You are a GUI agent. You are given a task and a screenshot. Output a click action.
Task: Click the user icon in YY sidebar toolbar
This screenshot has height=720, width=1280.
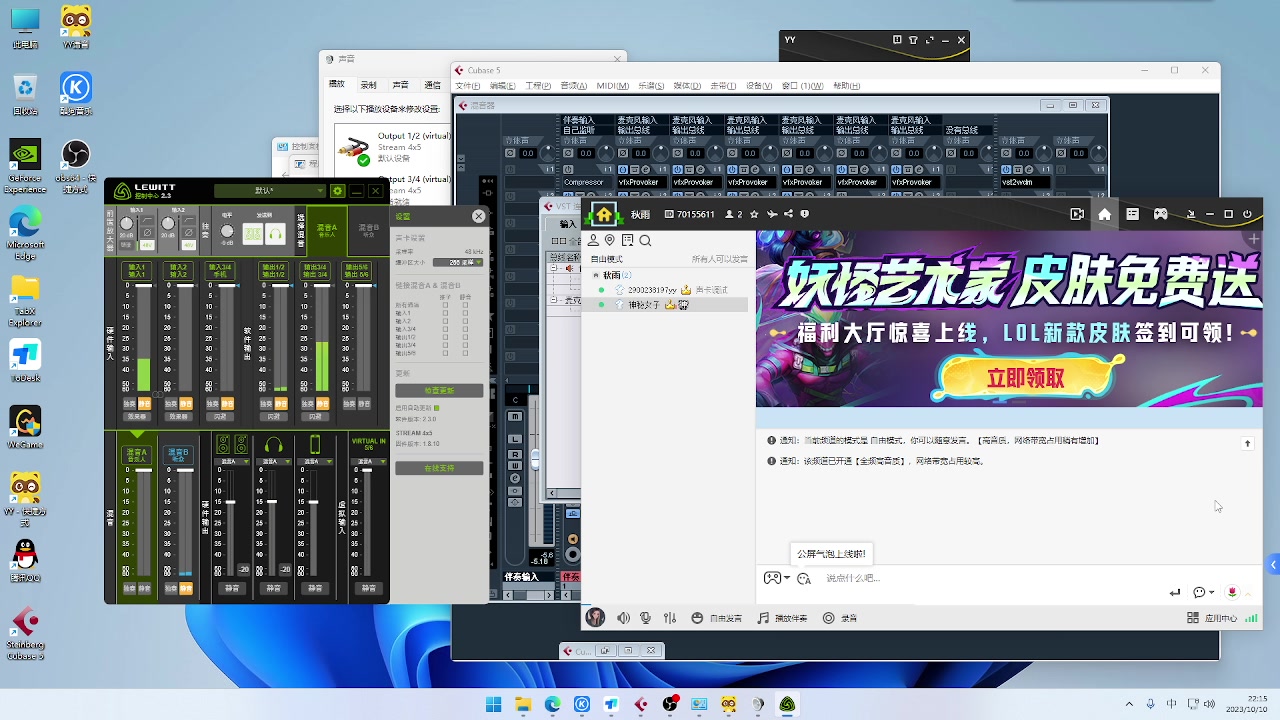coord(593,240)
